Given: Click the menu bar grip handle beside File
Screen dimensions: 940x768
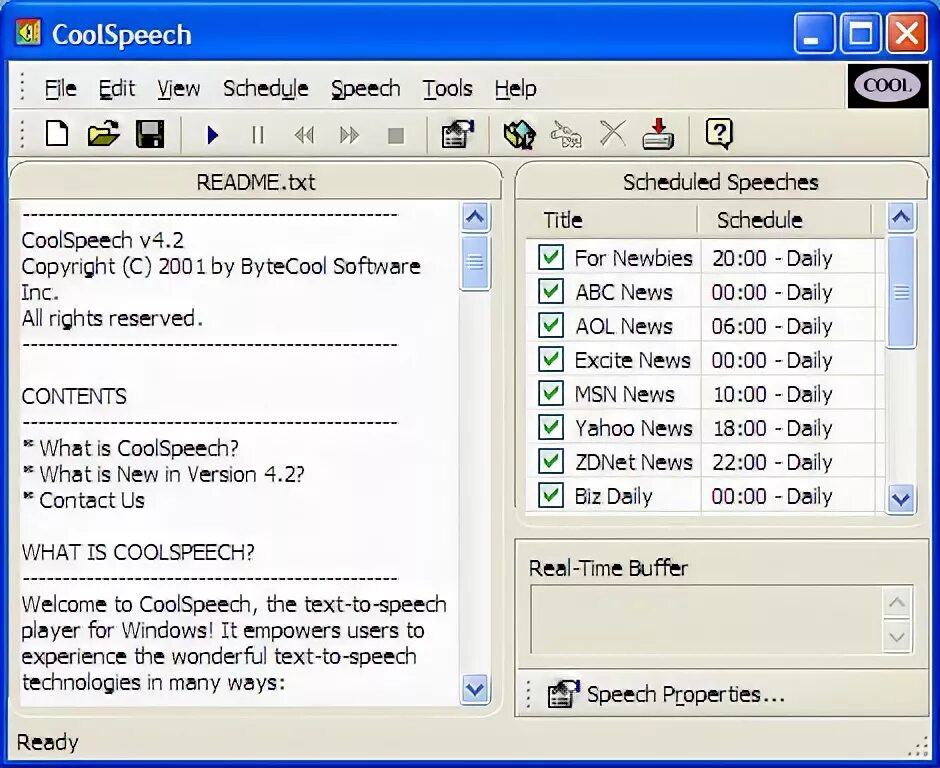Looking at the screenshot, I should 22,87.
